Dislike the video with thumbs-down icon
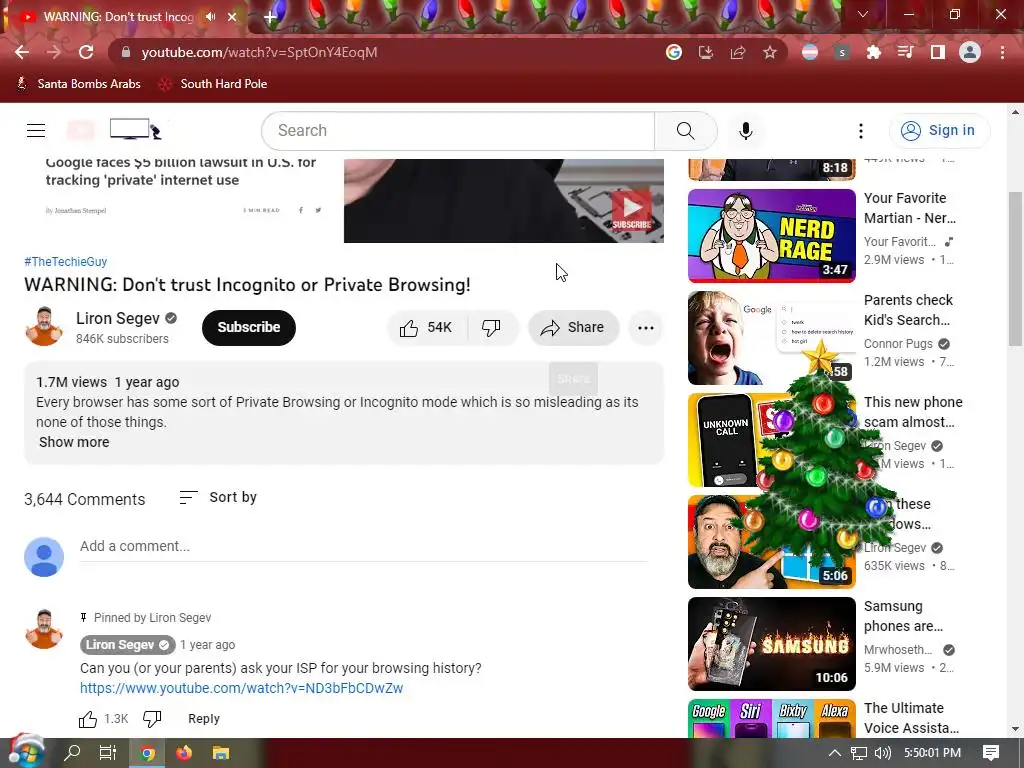 pos(492,327)
